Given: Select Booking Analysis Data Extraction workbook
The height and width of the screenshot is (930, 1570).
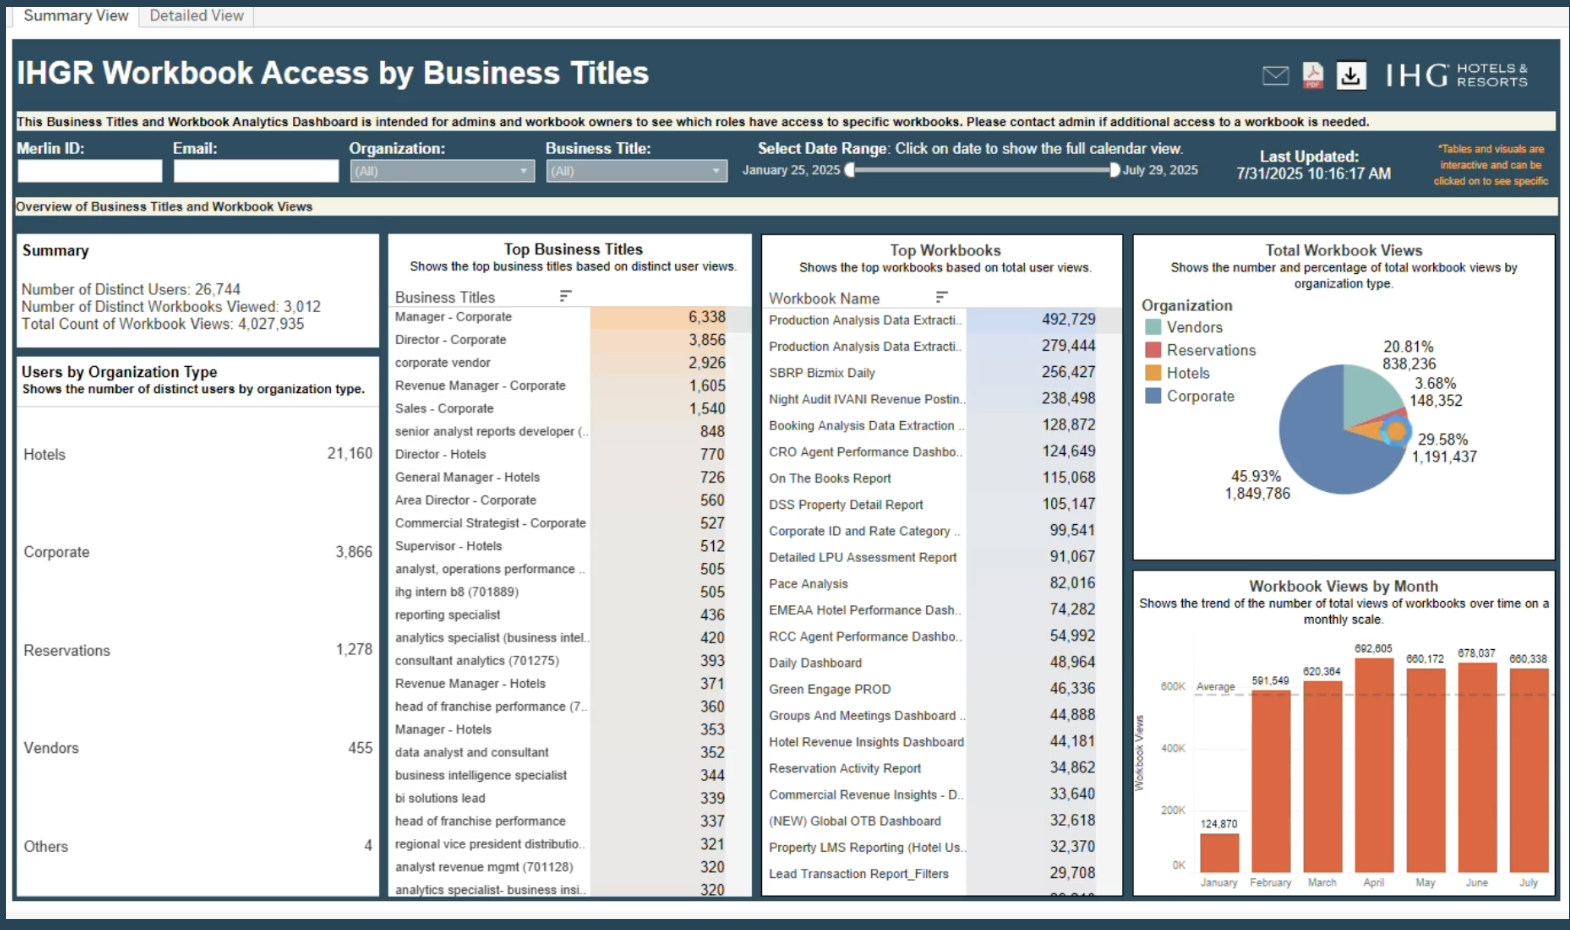Looking at the screenshot, I should (x=866, y=426).
